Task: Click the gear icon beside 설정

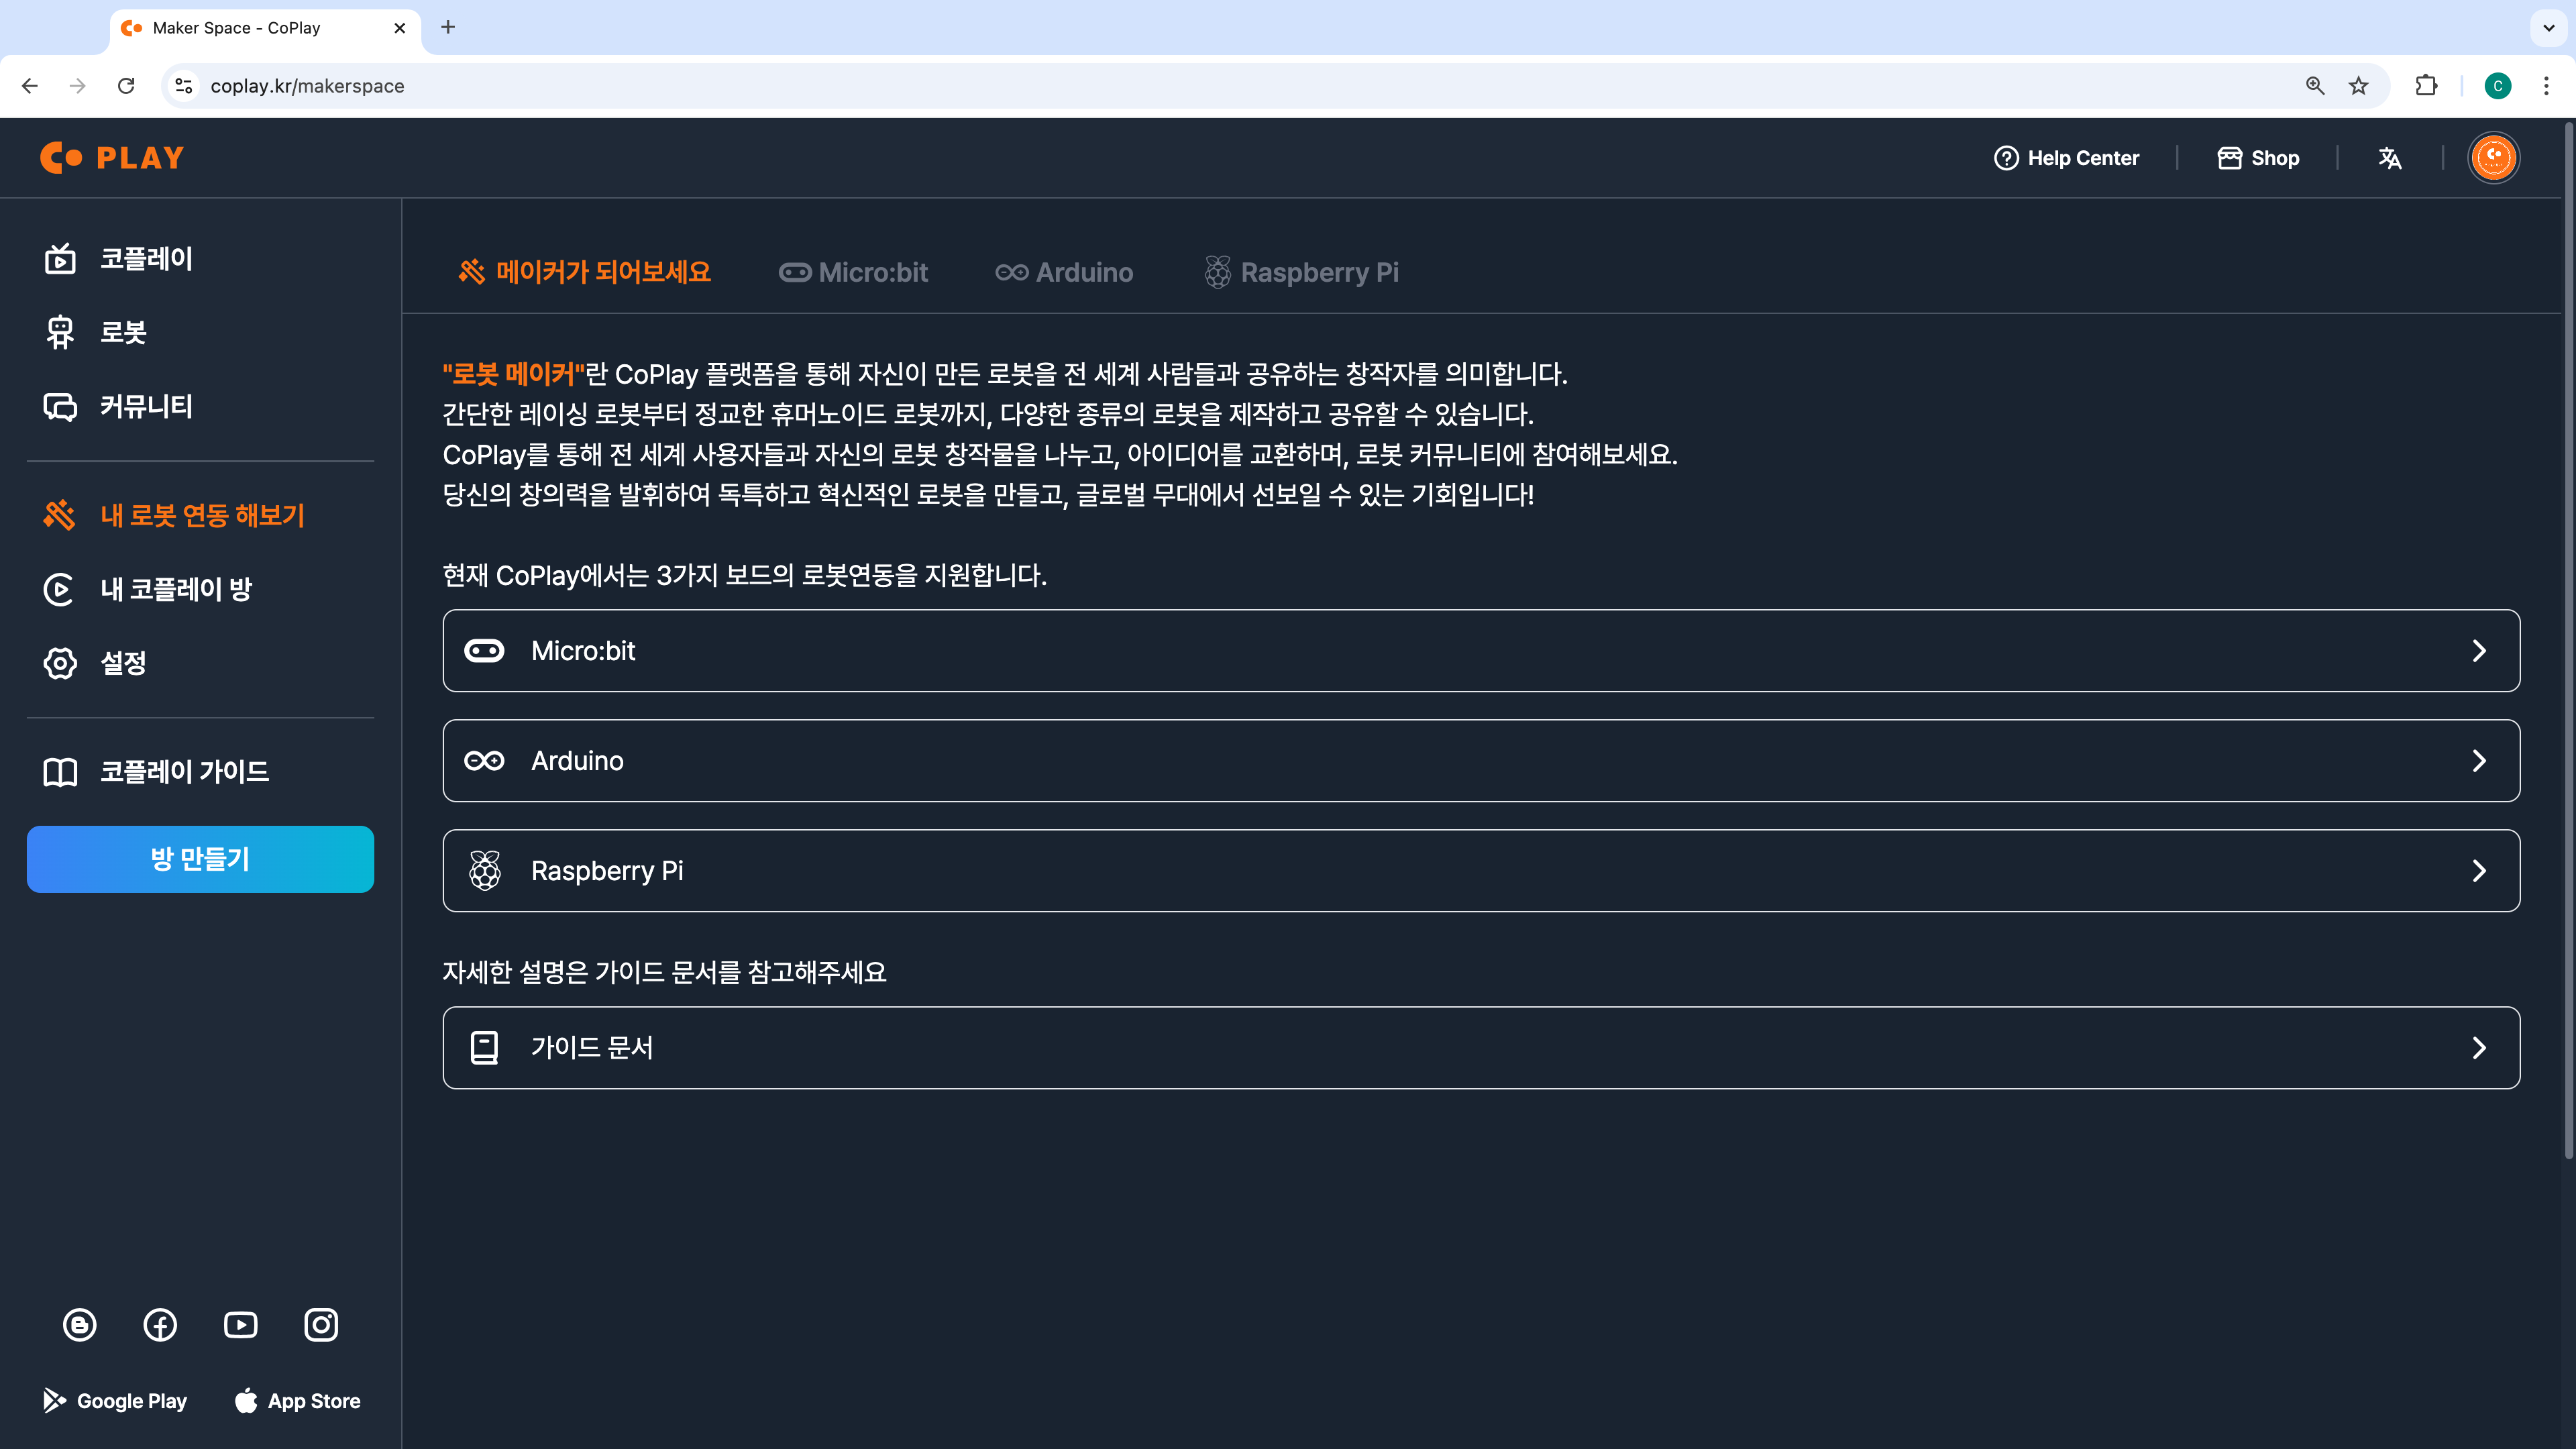Action: [x=60, y=663]
